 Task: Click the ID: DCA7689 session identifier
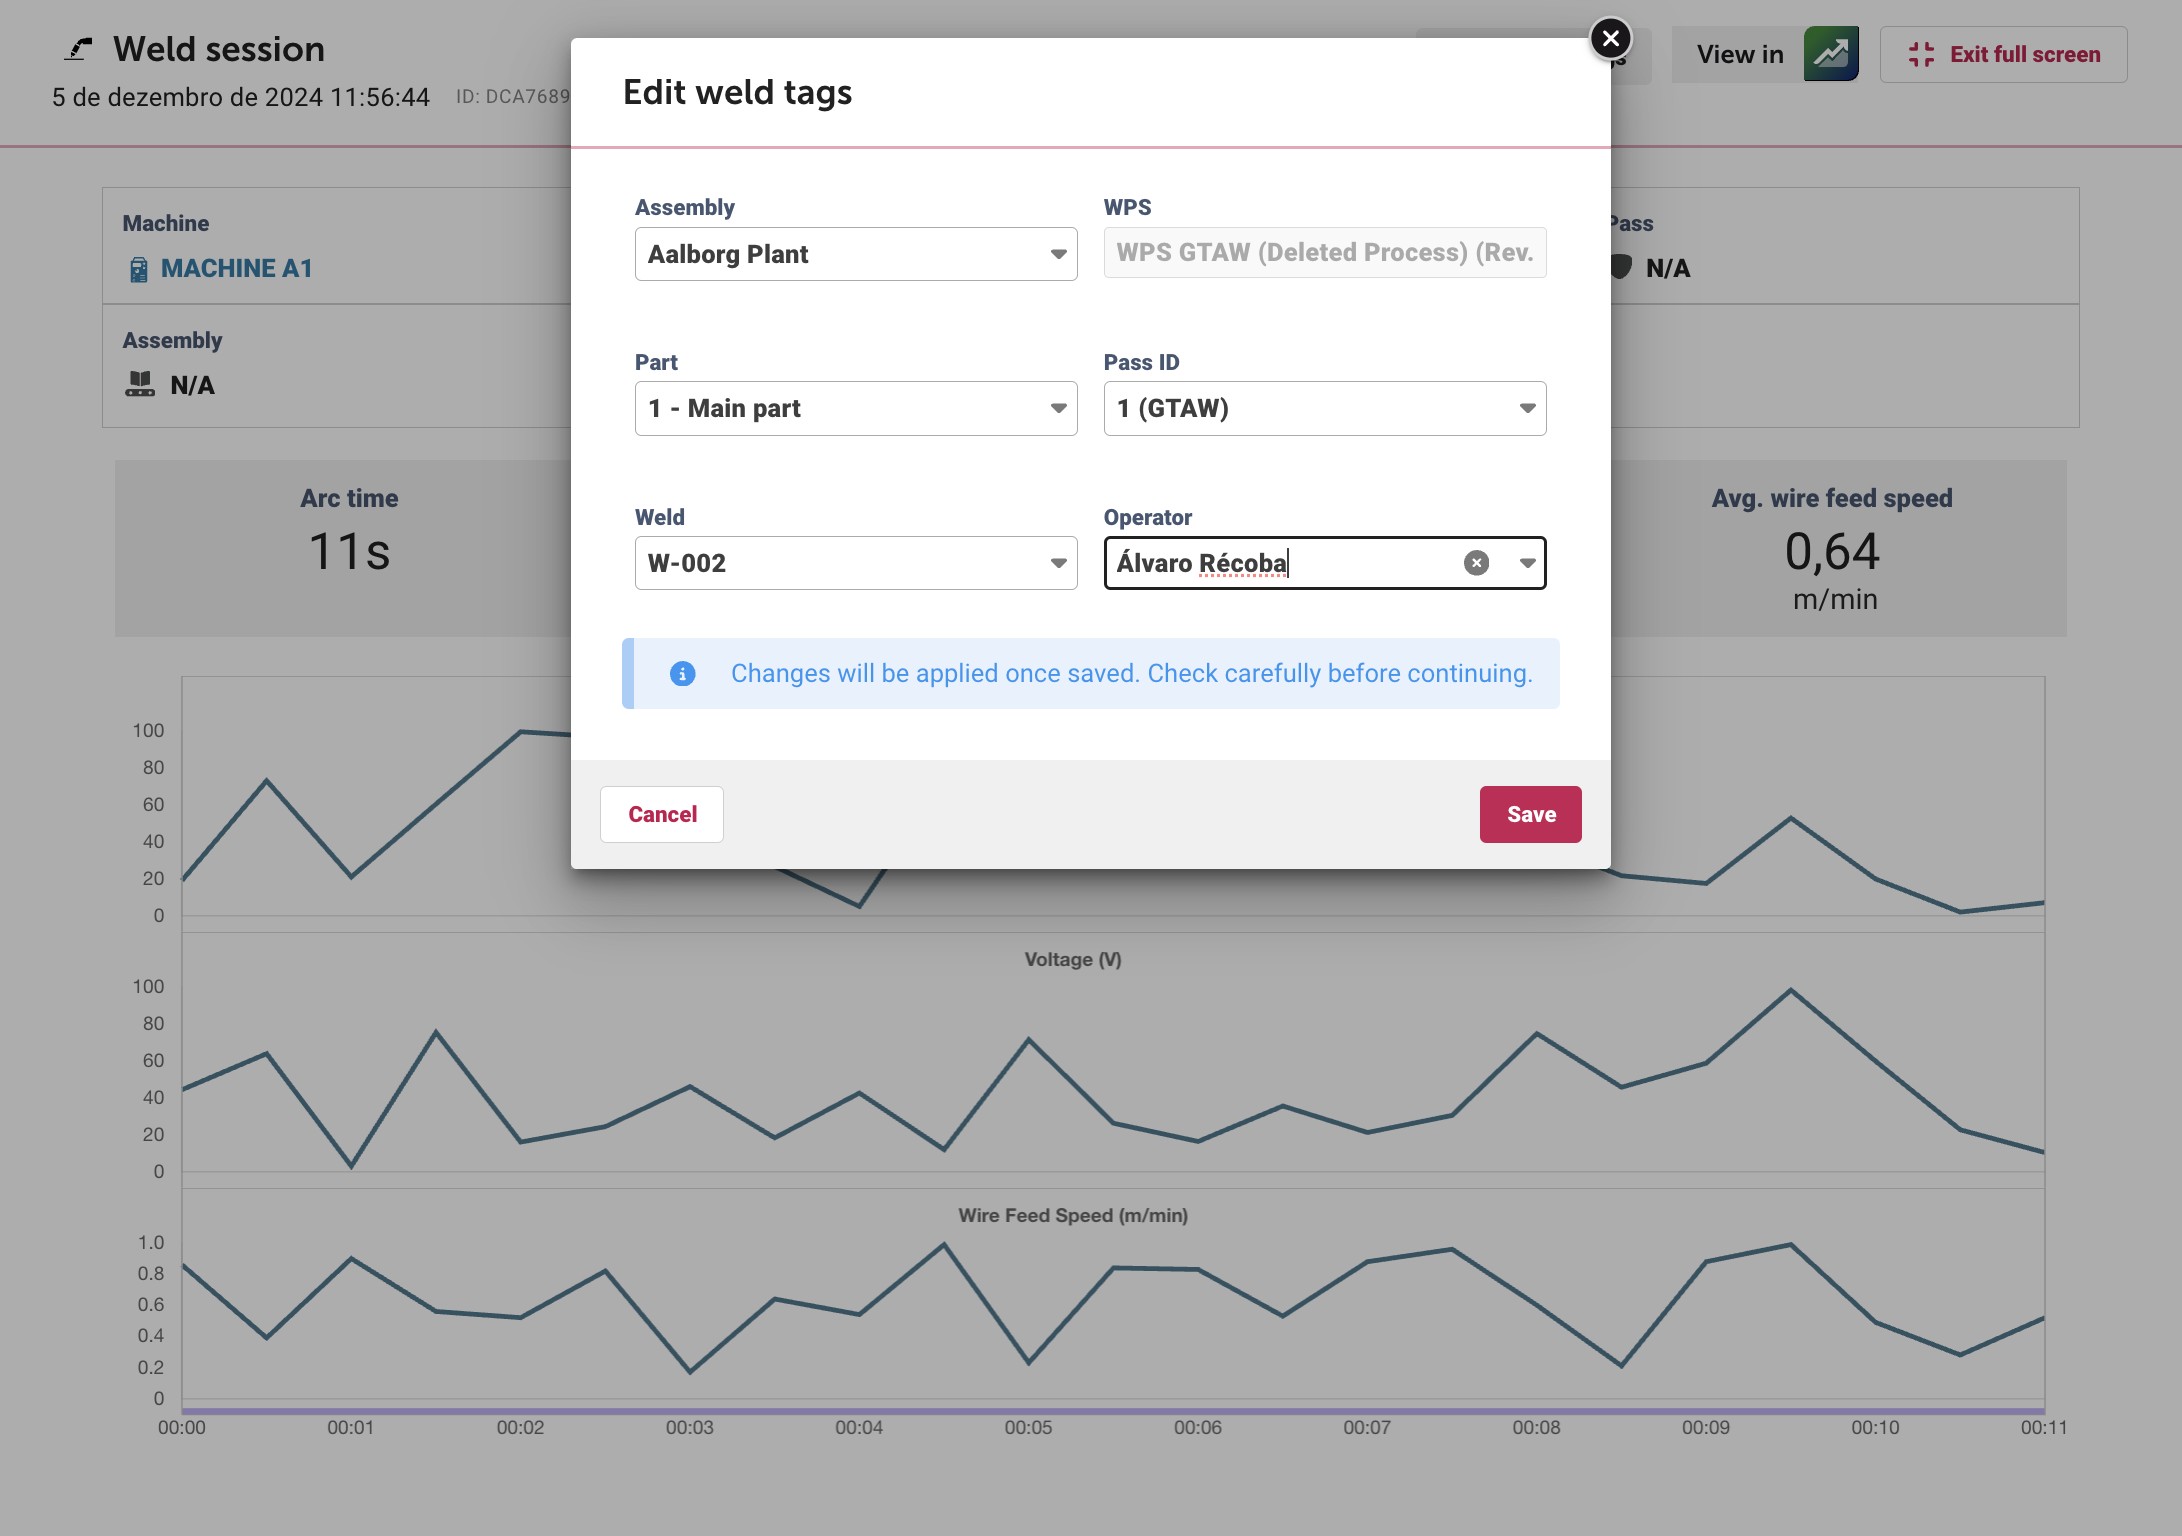513,96
